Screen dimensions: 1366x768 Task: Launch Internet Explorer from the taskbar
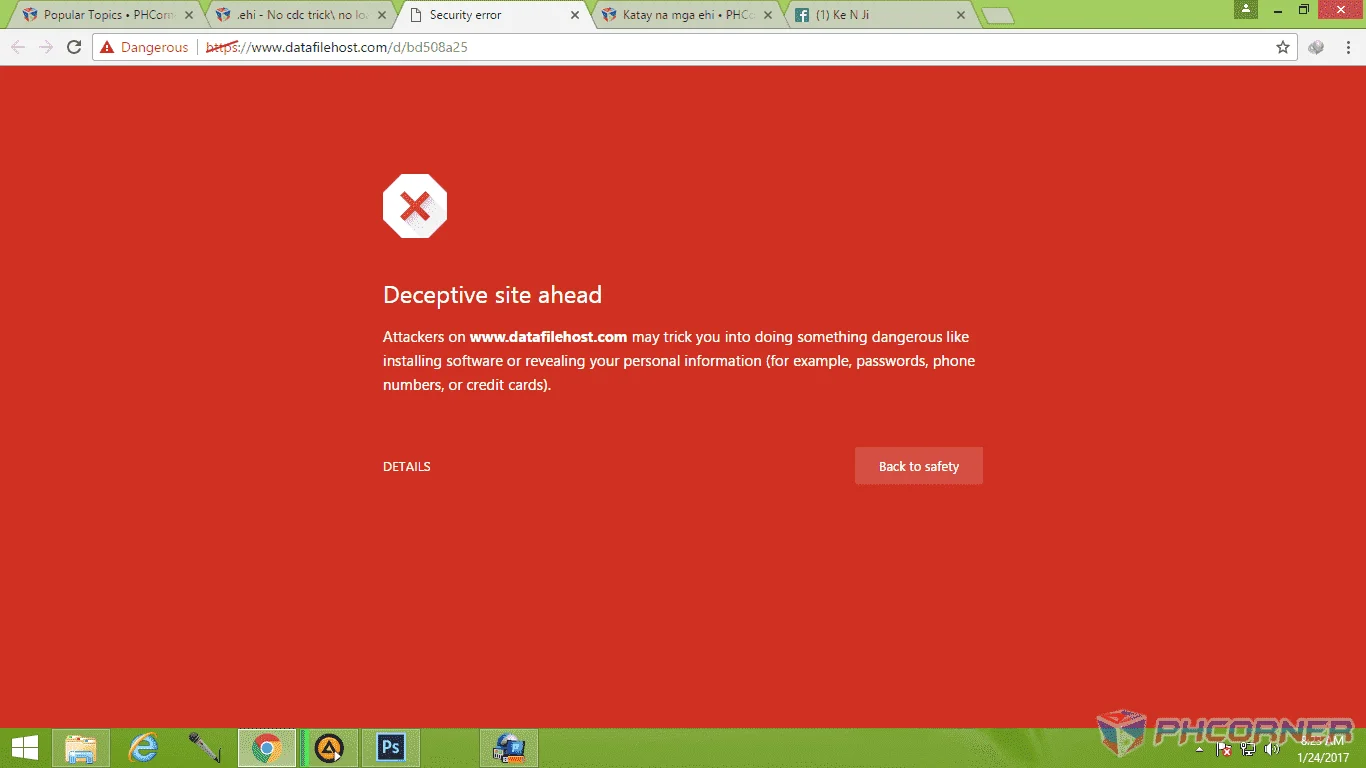(144, 748)
